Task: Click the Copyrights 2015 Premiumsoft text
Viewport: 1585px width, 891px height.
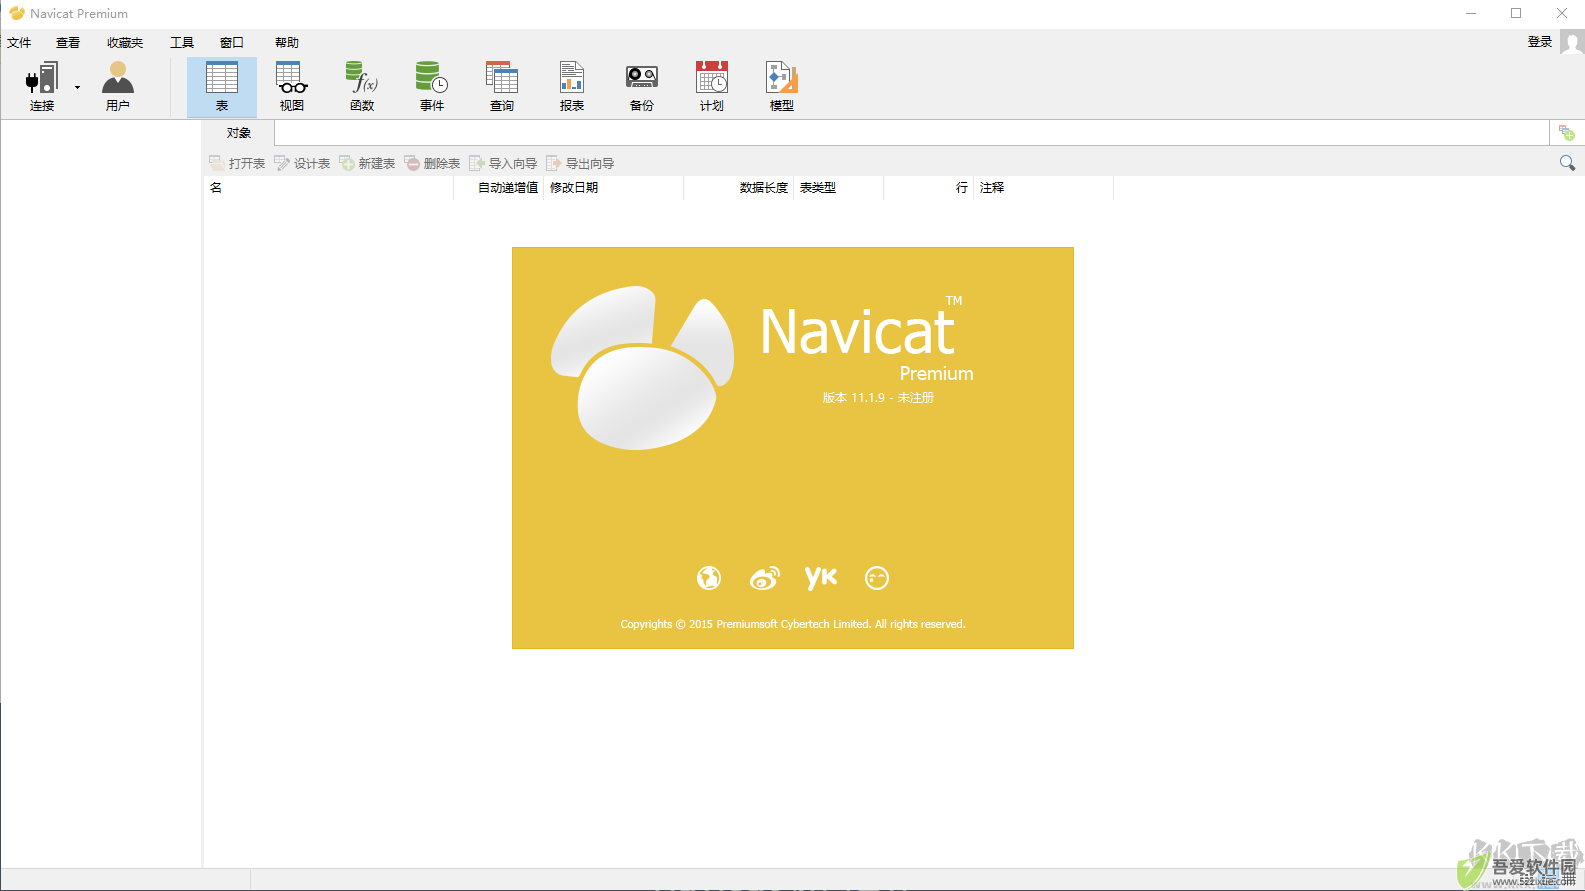Action: coord(793,624)
